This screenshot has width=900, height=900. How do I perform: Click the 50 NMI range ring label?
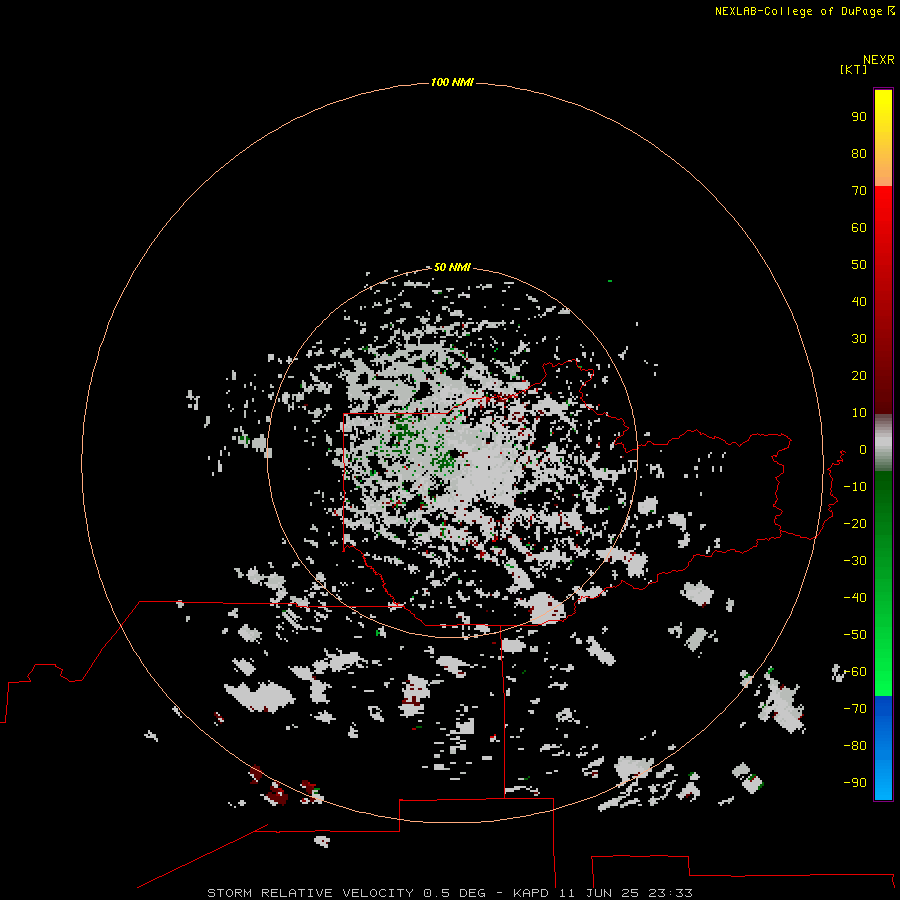[452, 267]
